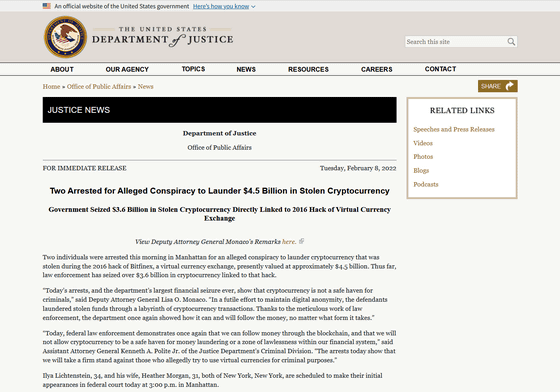This screenshot has height=392, width=560.
Task: Open the NEWS menu
Action: (x=246, y=69)
